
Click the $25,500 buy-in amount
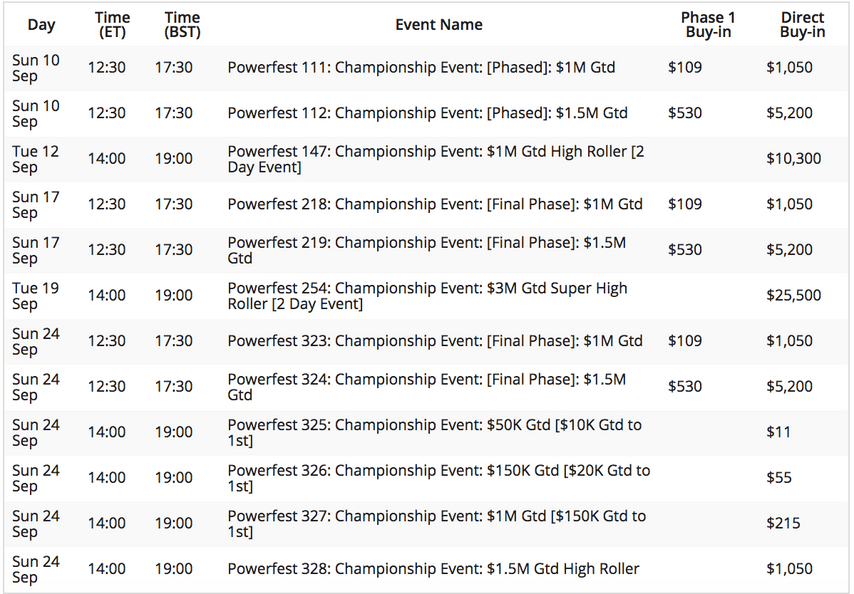coord(794,296)
